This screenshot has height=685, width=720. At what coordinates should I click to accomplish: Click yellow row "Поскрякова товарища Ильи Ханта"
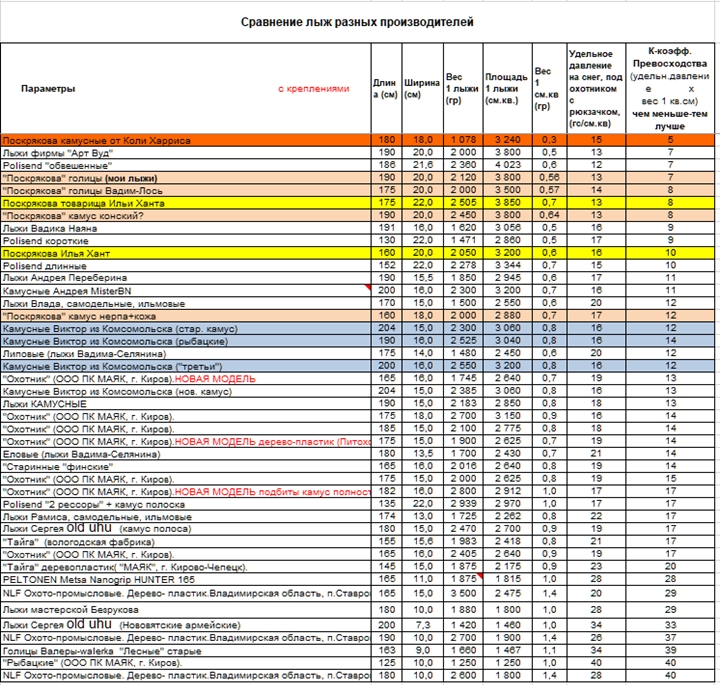click(x=357, y=203)
